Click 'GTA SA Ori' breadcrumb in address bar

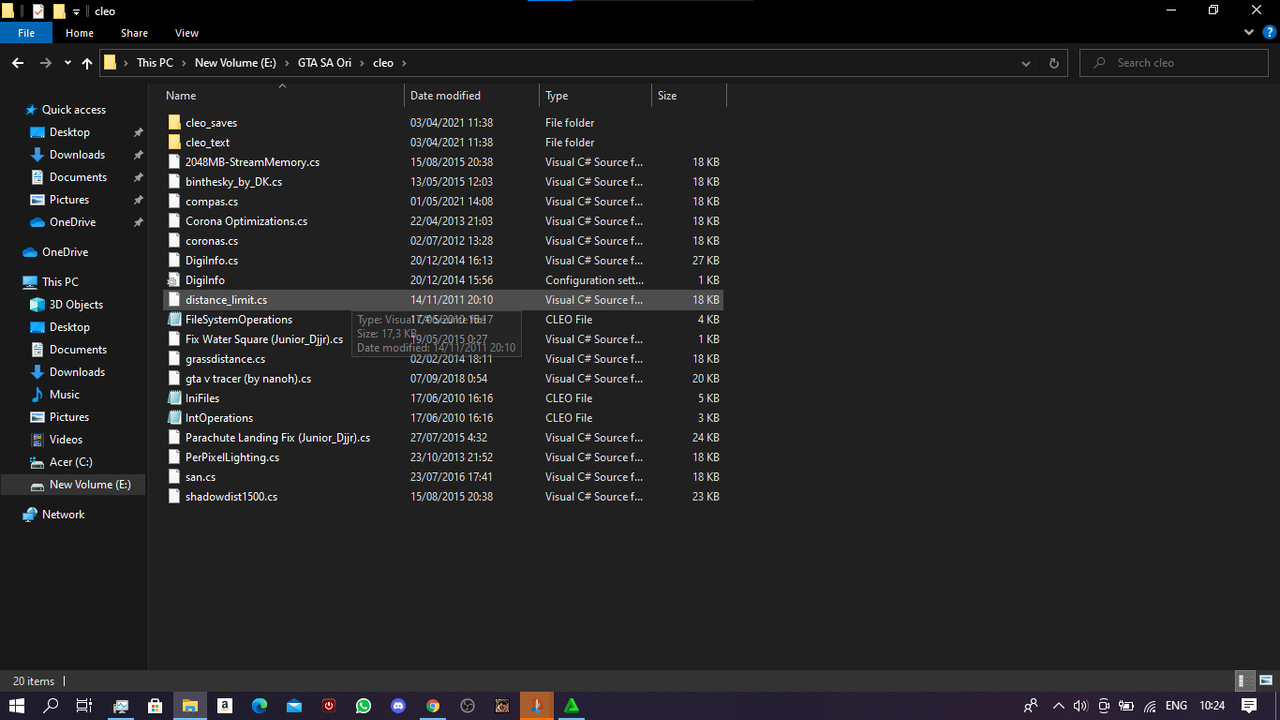coord(324,63)
